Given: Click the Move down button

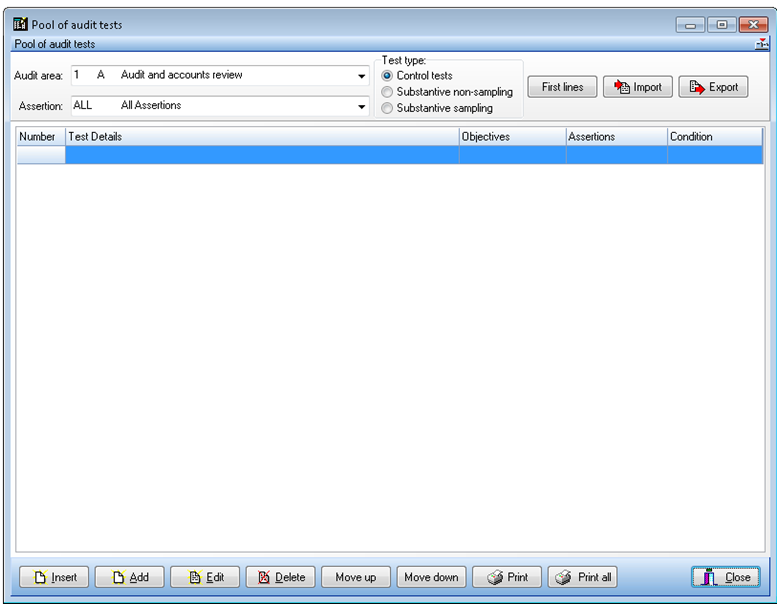Looking at the screenshot, I should click(431, 577).
